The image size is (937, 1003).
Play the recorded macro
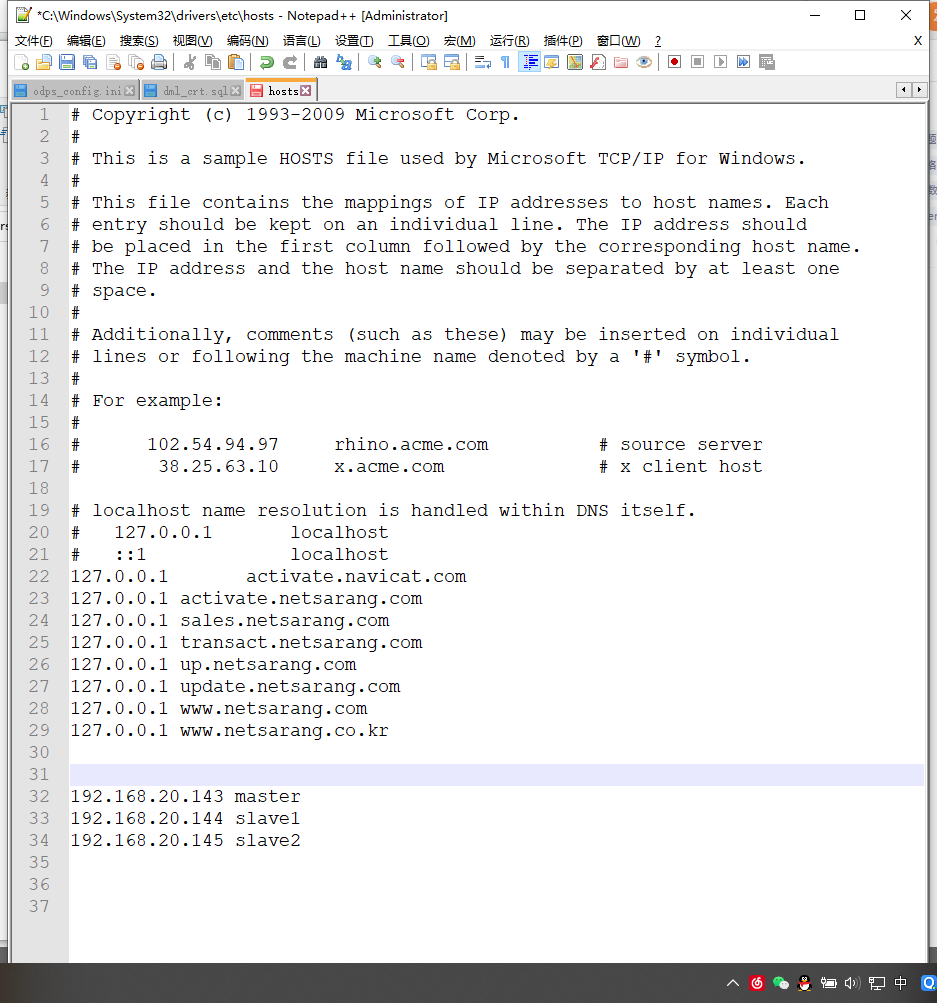tap(720, 62)
